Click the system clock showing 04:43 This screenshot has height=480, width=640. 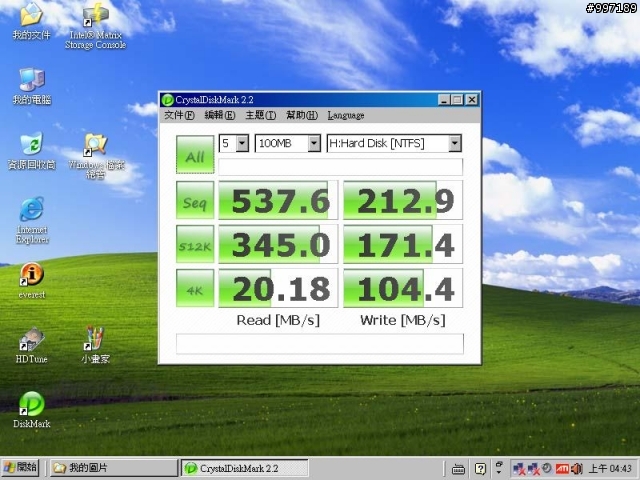[611, 469]
